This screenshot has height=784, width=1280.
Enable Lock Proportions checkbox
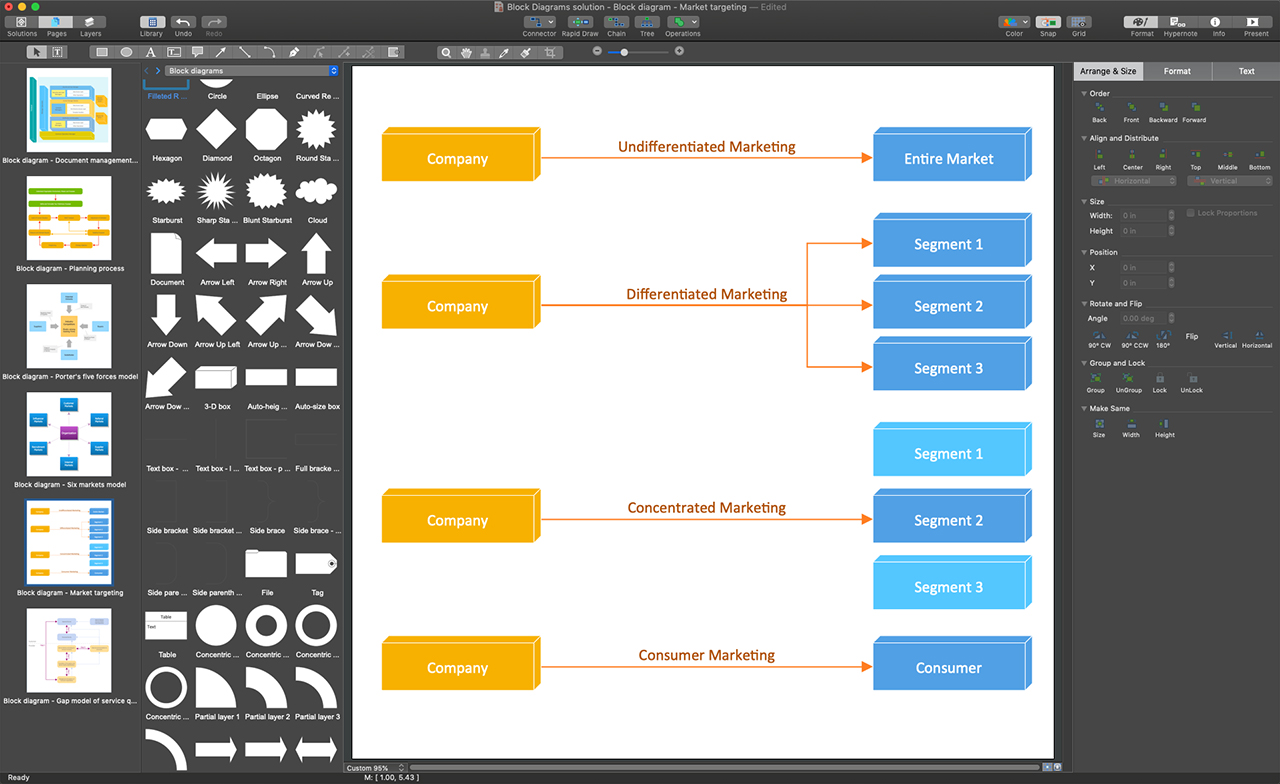(1190, 213)
